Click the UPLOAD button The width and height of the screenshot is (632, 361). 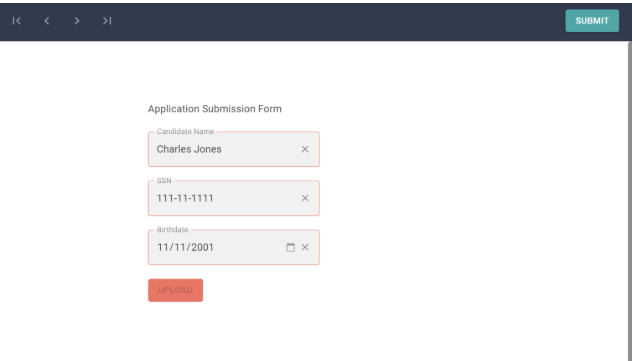coord(175,290)
